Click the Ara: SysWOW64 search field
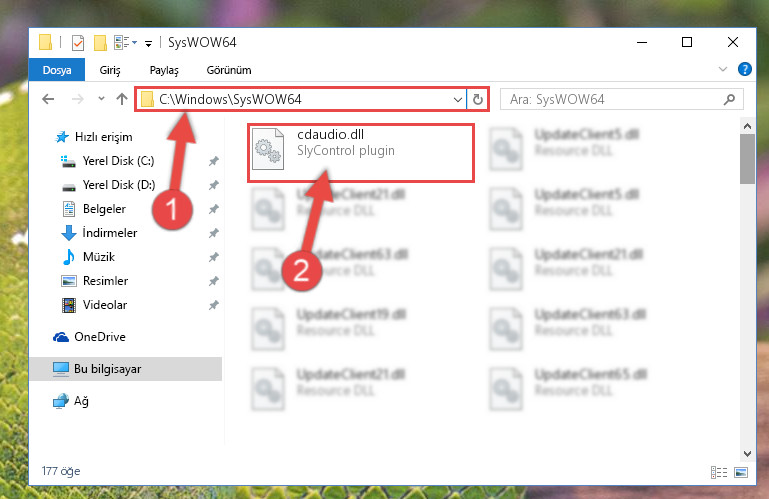769x499 pixels. [621, 100]
